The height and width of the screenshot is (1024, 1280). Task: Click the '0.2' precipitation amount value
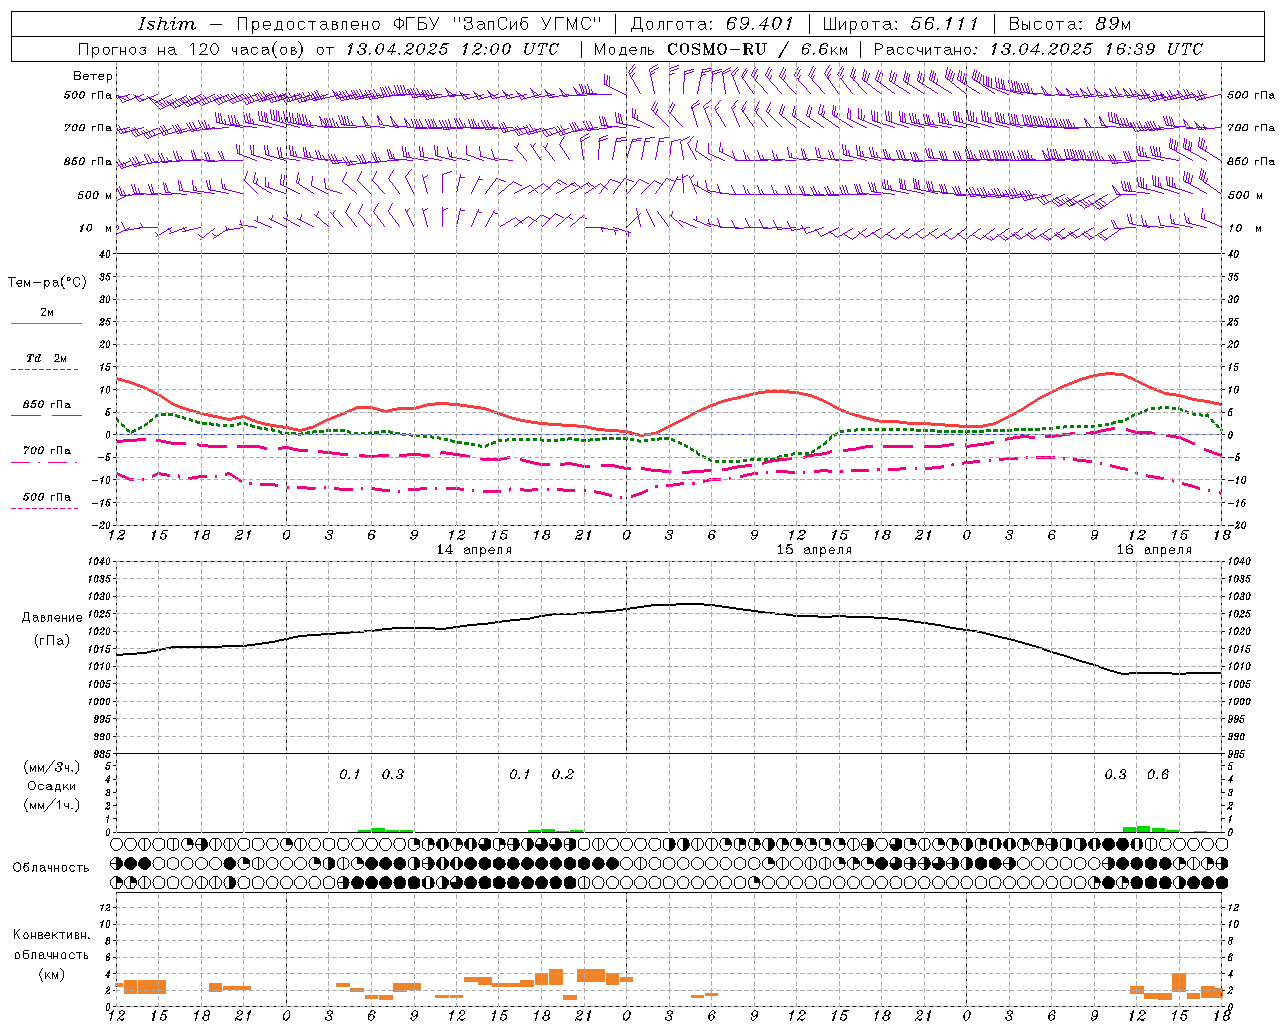click(x=563, y=775)
